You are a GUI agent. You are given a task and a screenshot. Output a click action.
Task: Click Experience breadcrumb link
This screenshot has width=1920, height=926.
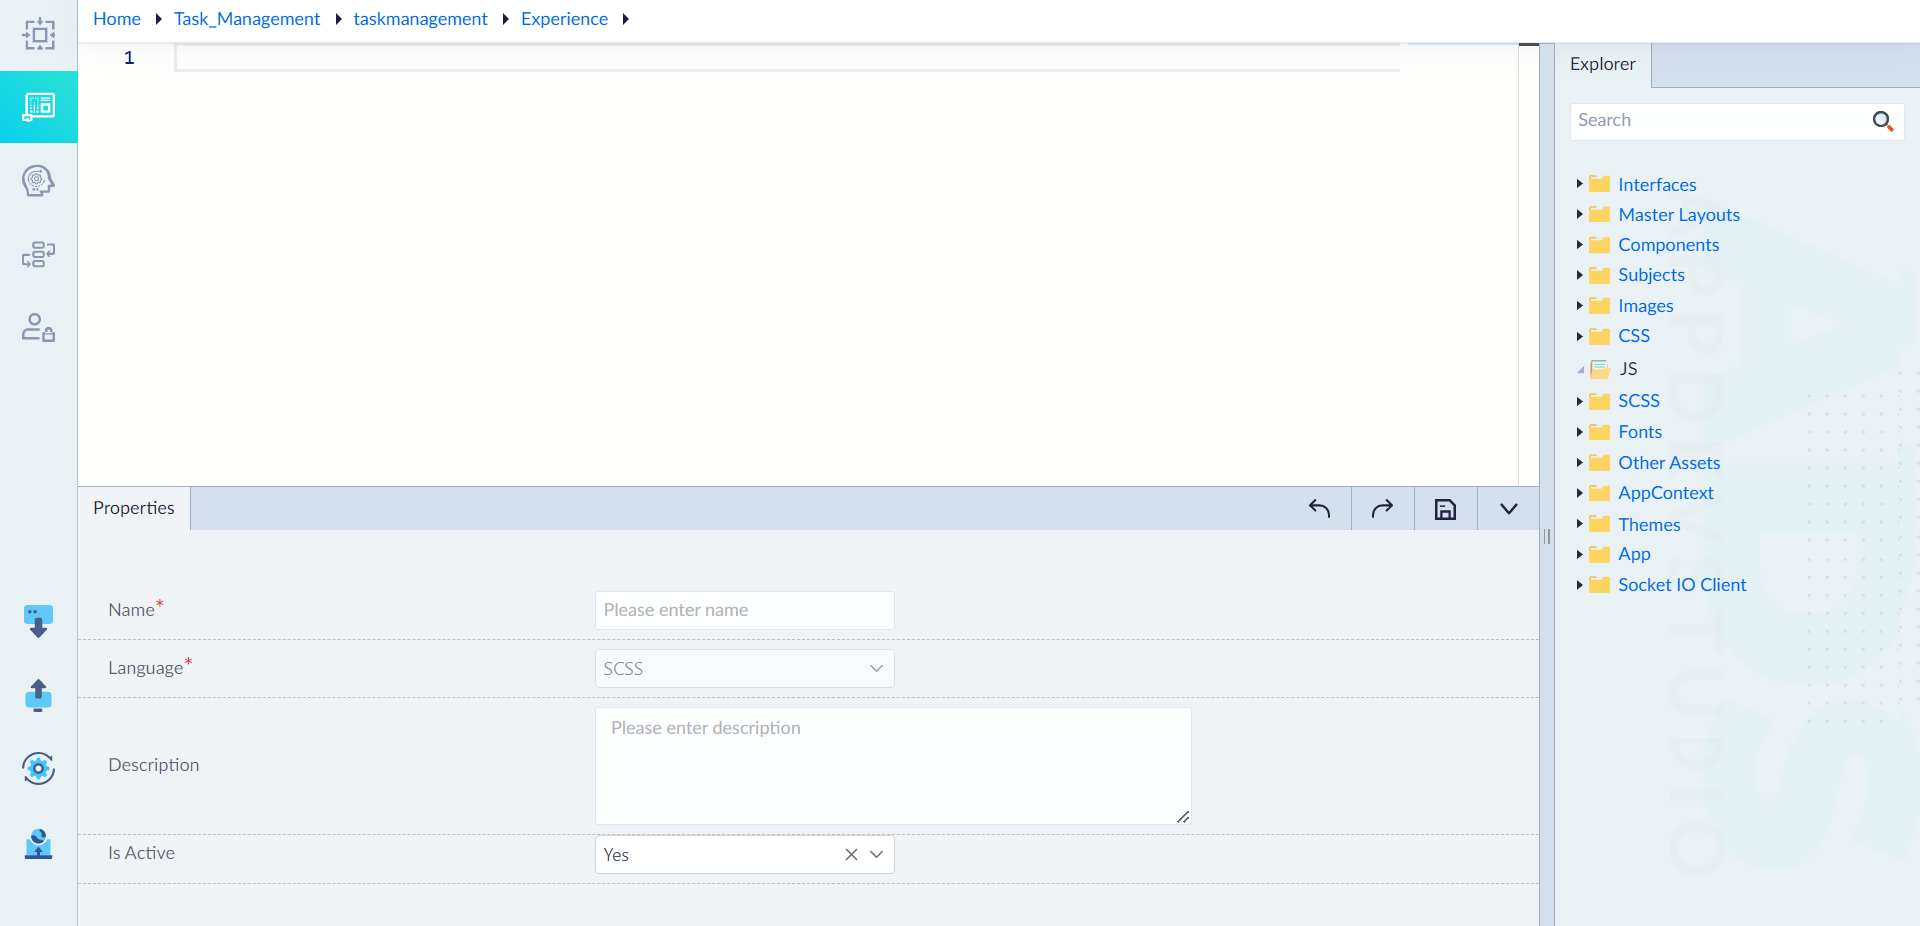coord(564,19)
